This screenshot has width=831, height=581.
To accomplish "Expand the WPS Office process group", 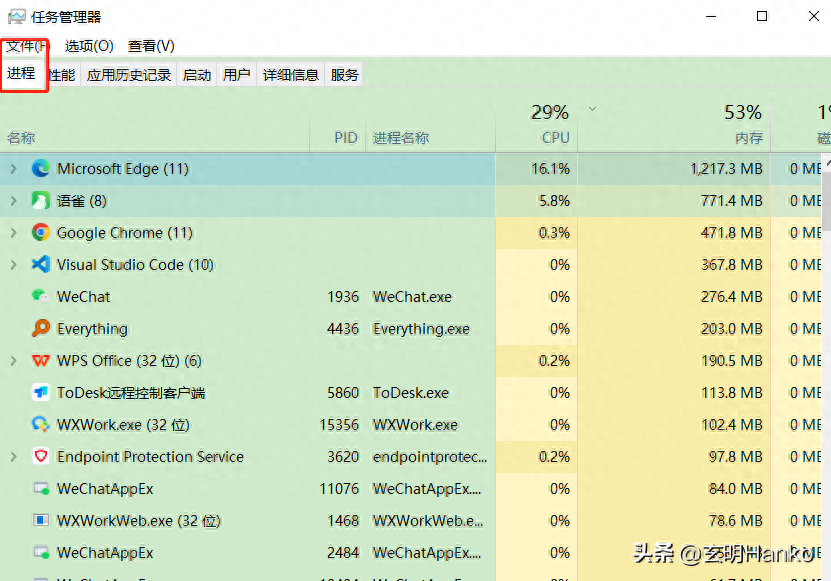I will 14,360.
